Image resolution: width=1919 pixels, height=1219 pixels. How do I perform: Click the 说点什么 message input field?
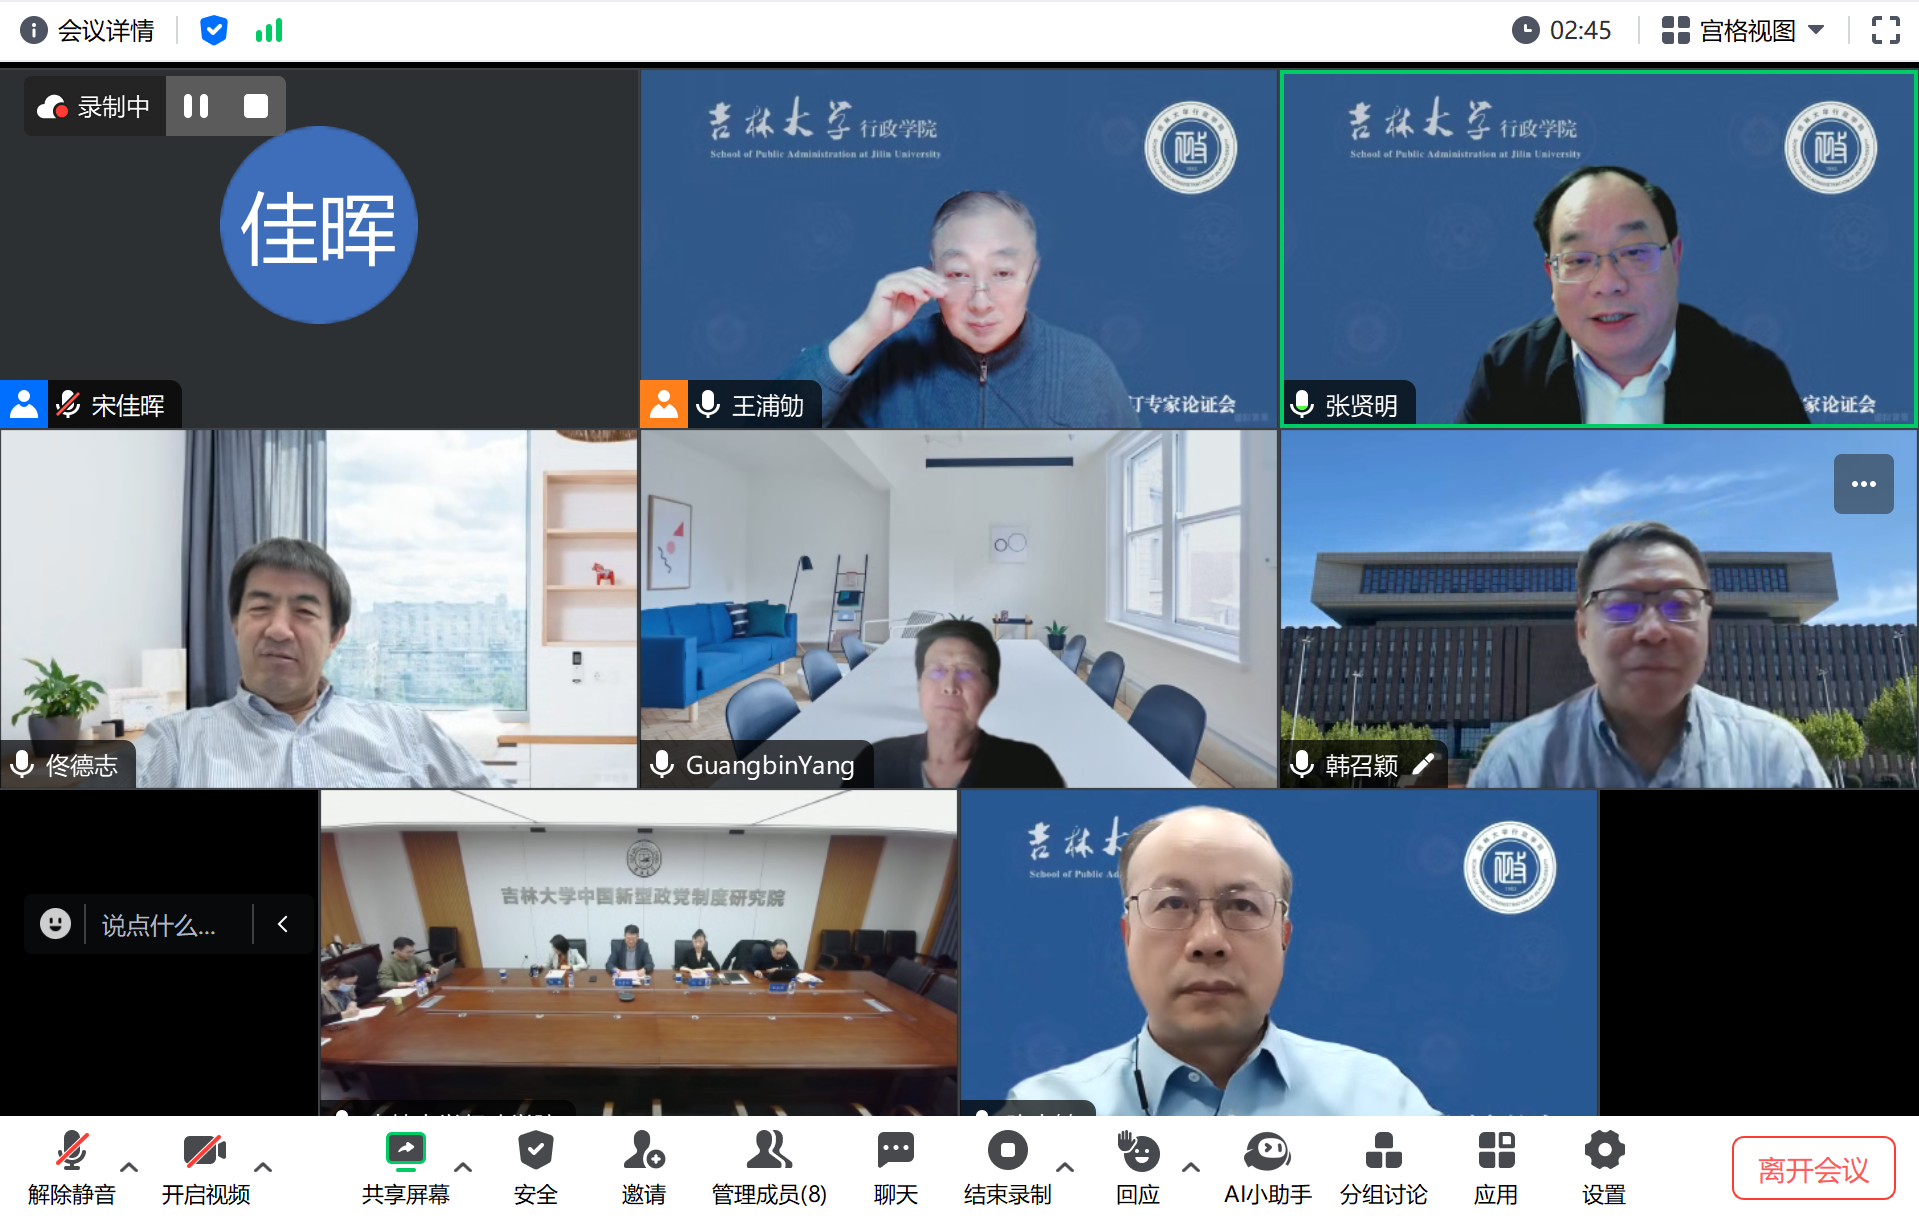[160, 925]
